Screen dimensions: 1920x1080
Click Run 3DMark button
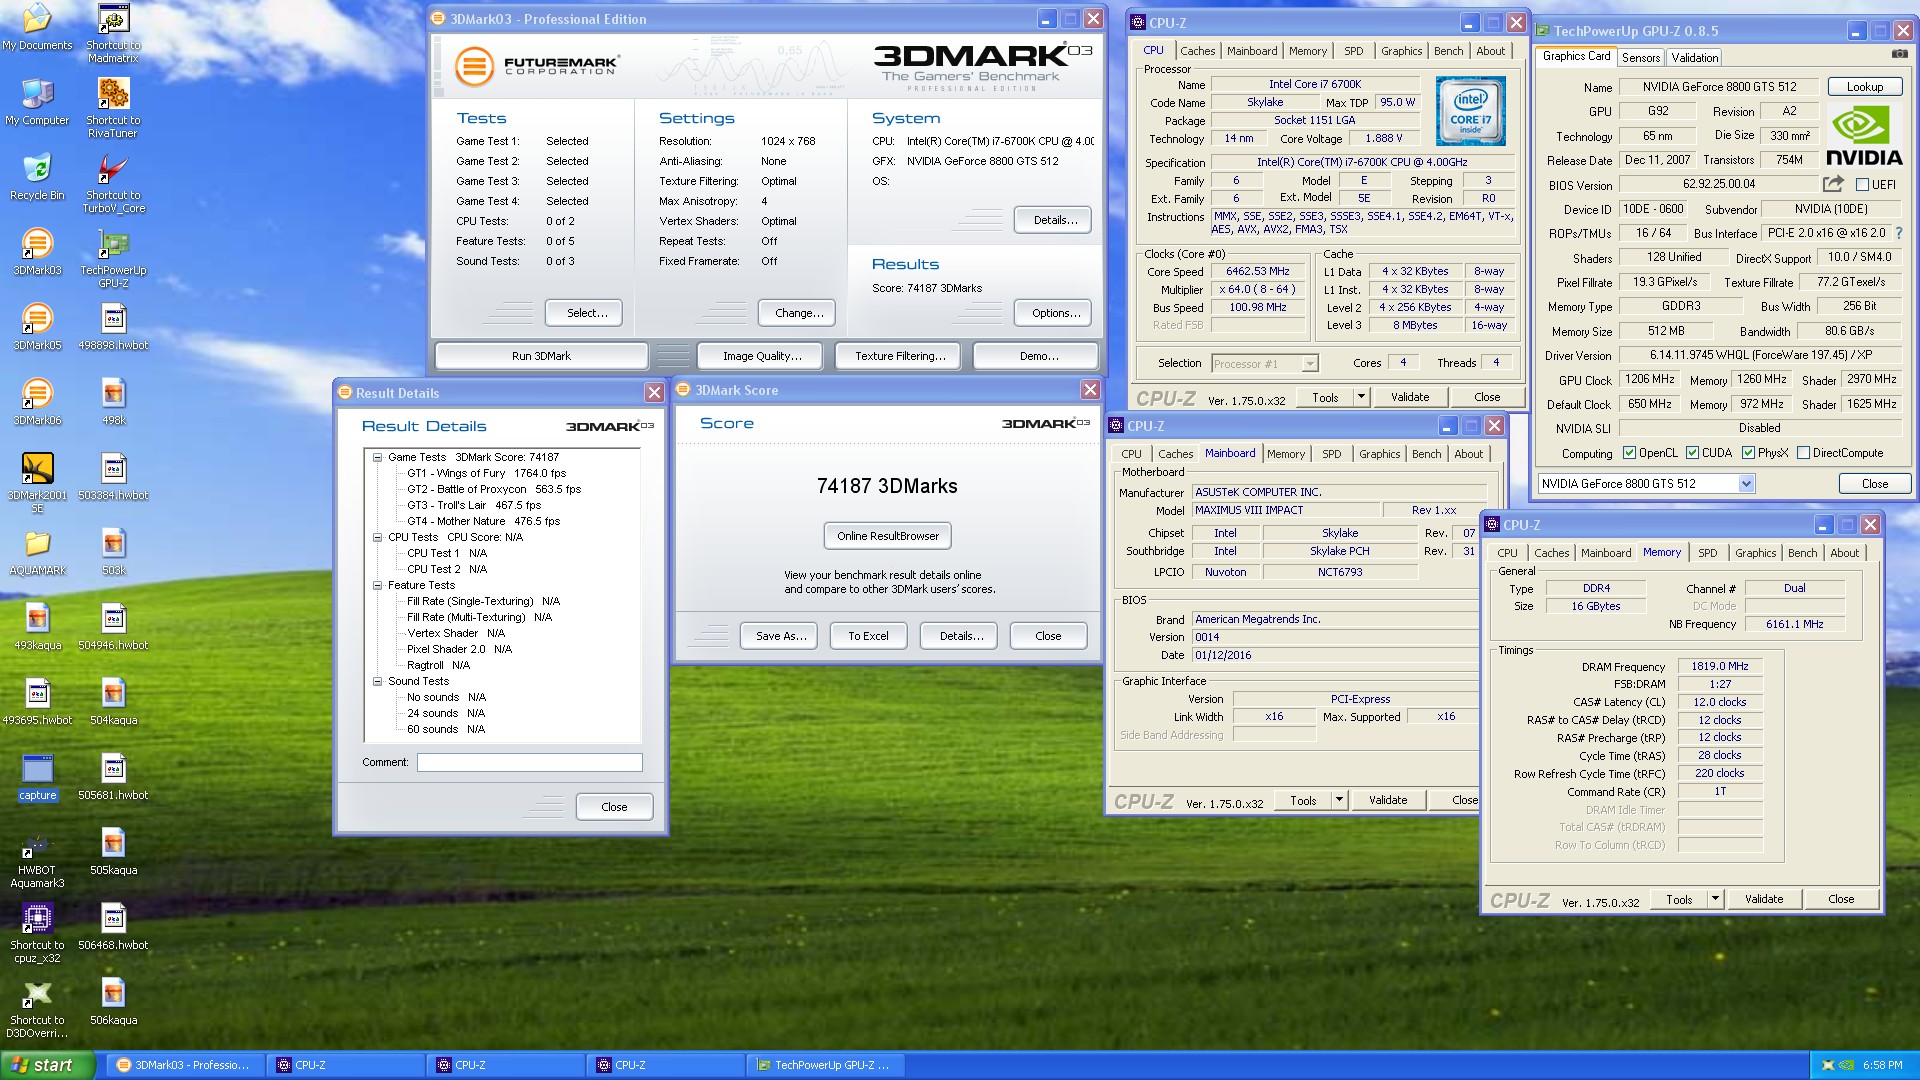tap(541, 356)
